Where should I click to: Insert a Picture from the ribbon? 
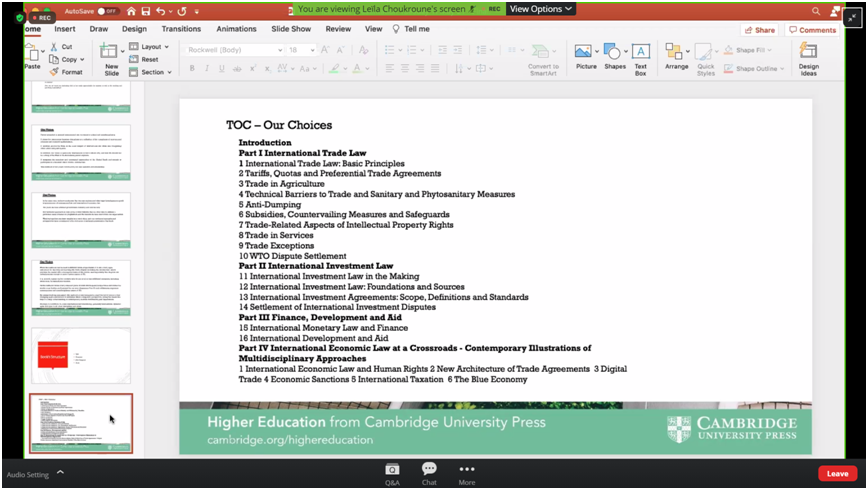pyautogui.click(x=585, y=56)
